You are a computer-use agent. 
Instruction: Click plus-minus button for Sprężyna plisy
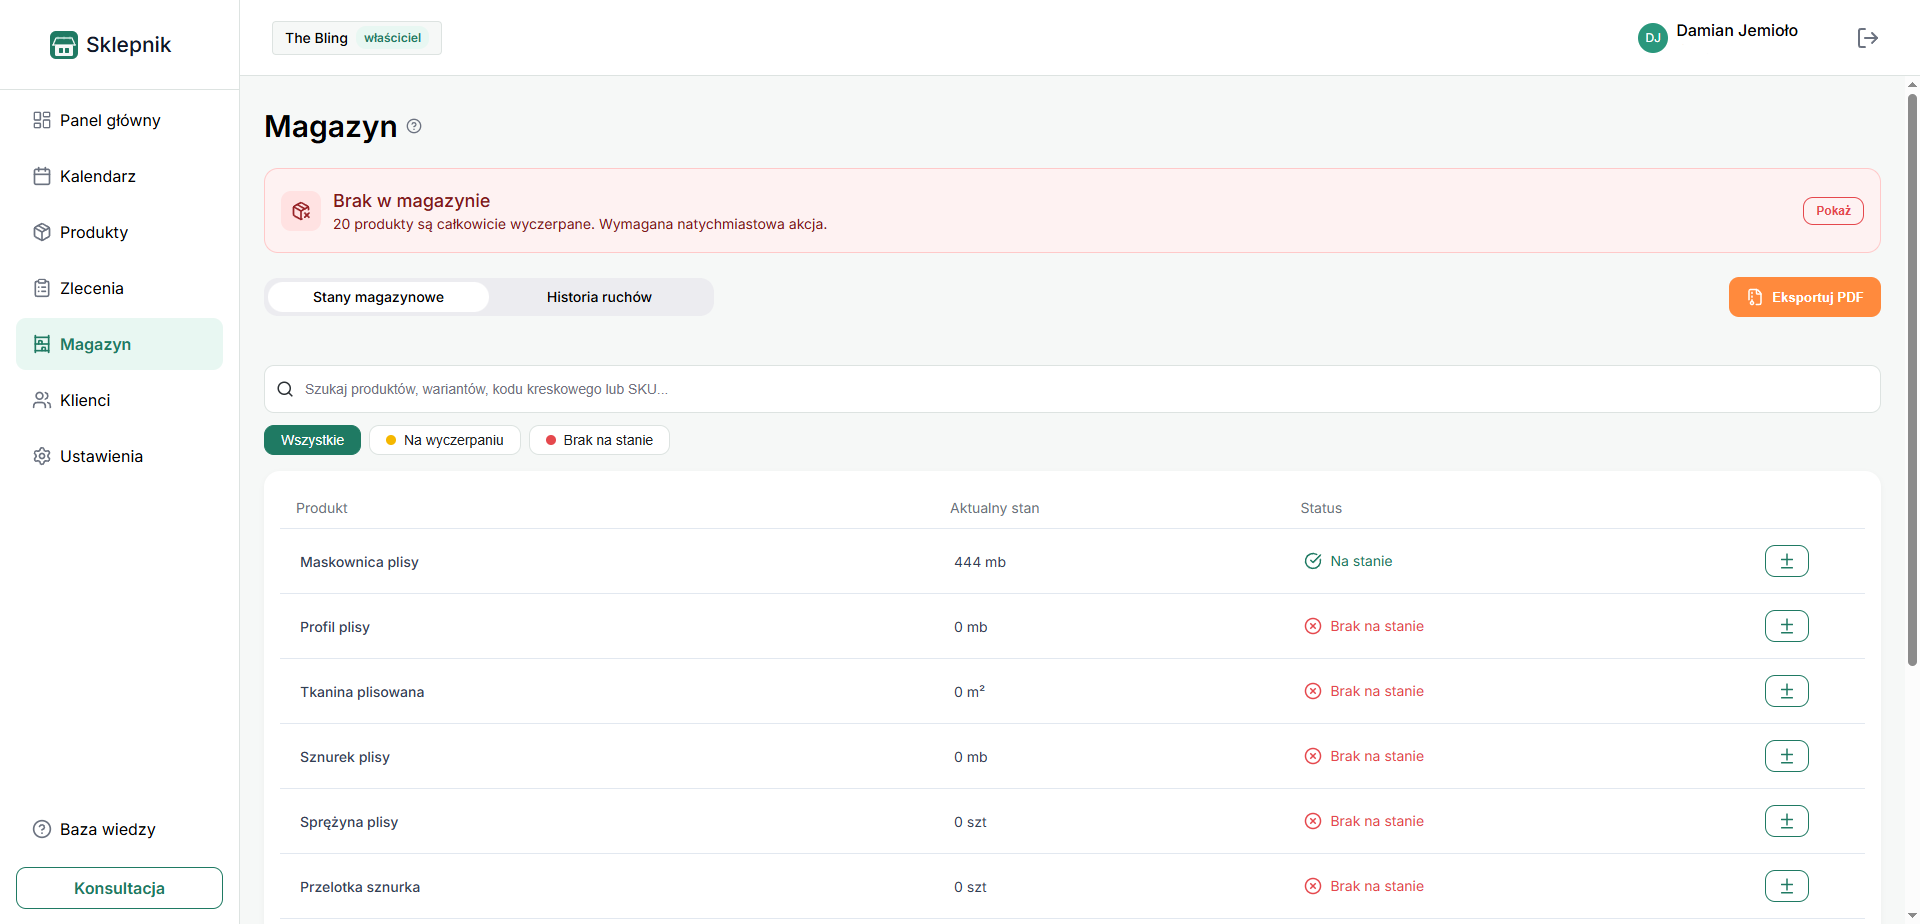pos(1786,821)
